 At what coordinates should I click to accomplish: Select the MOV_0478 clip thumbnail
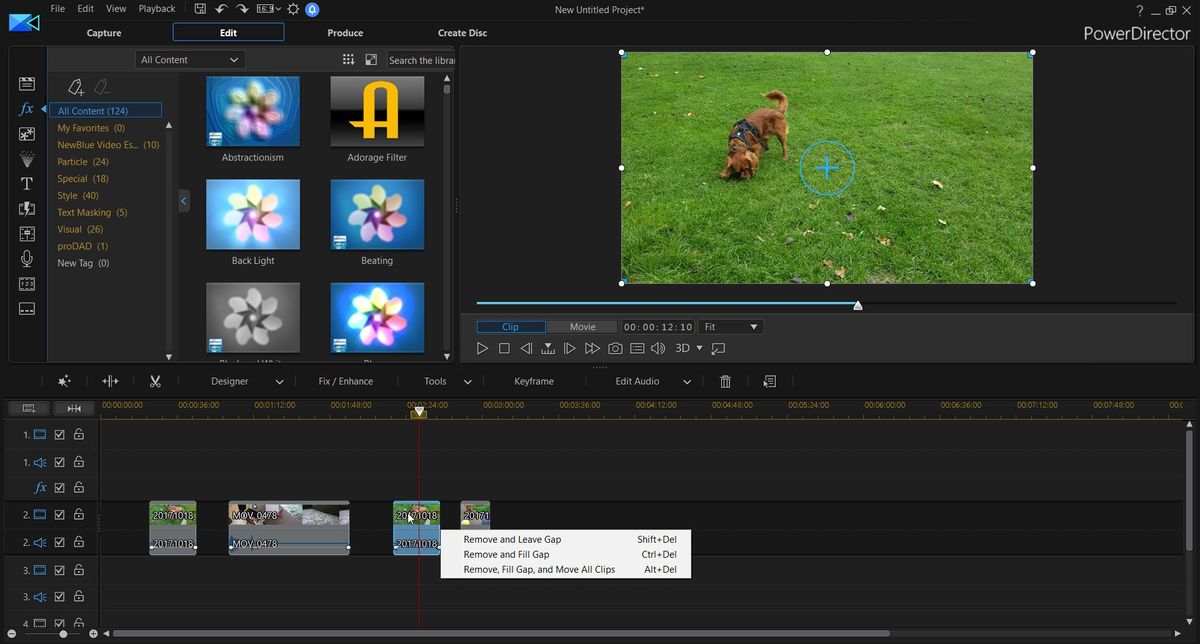pos(289,515)
